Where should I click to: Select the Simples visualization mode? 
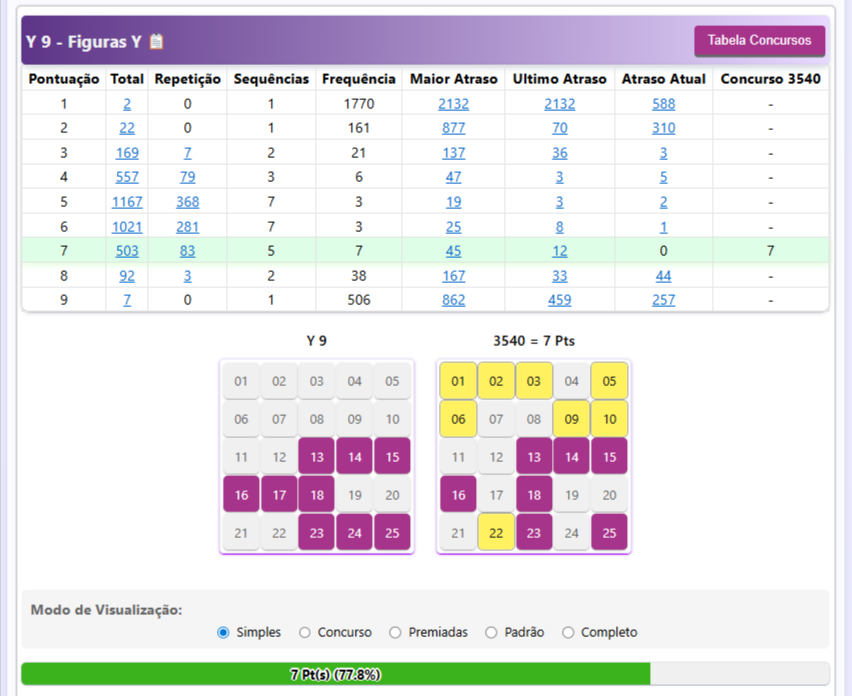223,632
